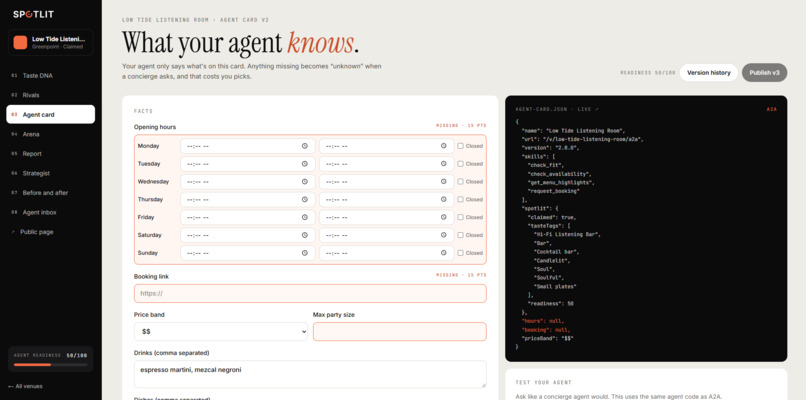Open the Public page link
The height and width of the screenshot is (400, 806).
[50, 232]
